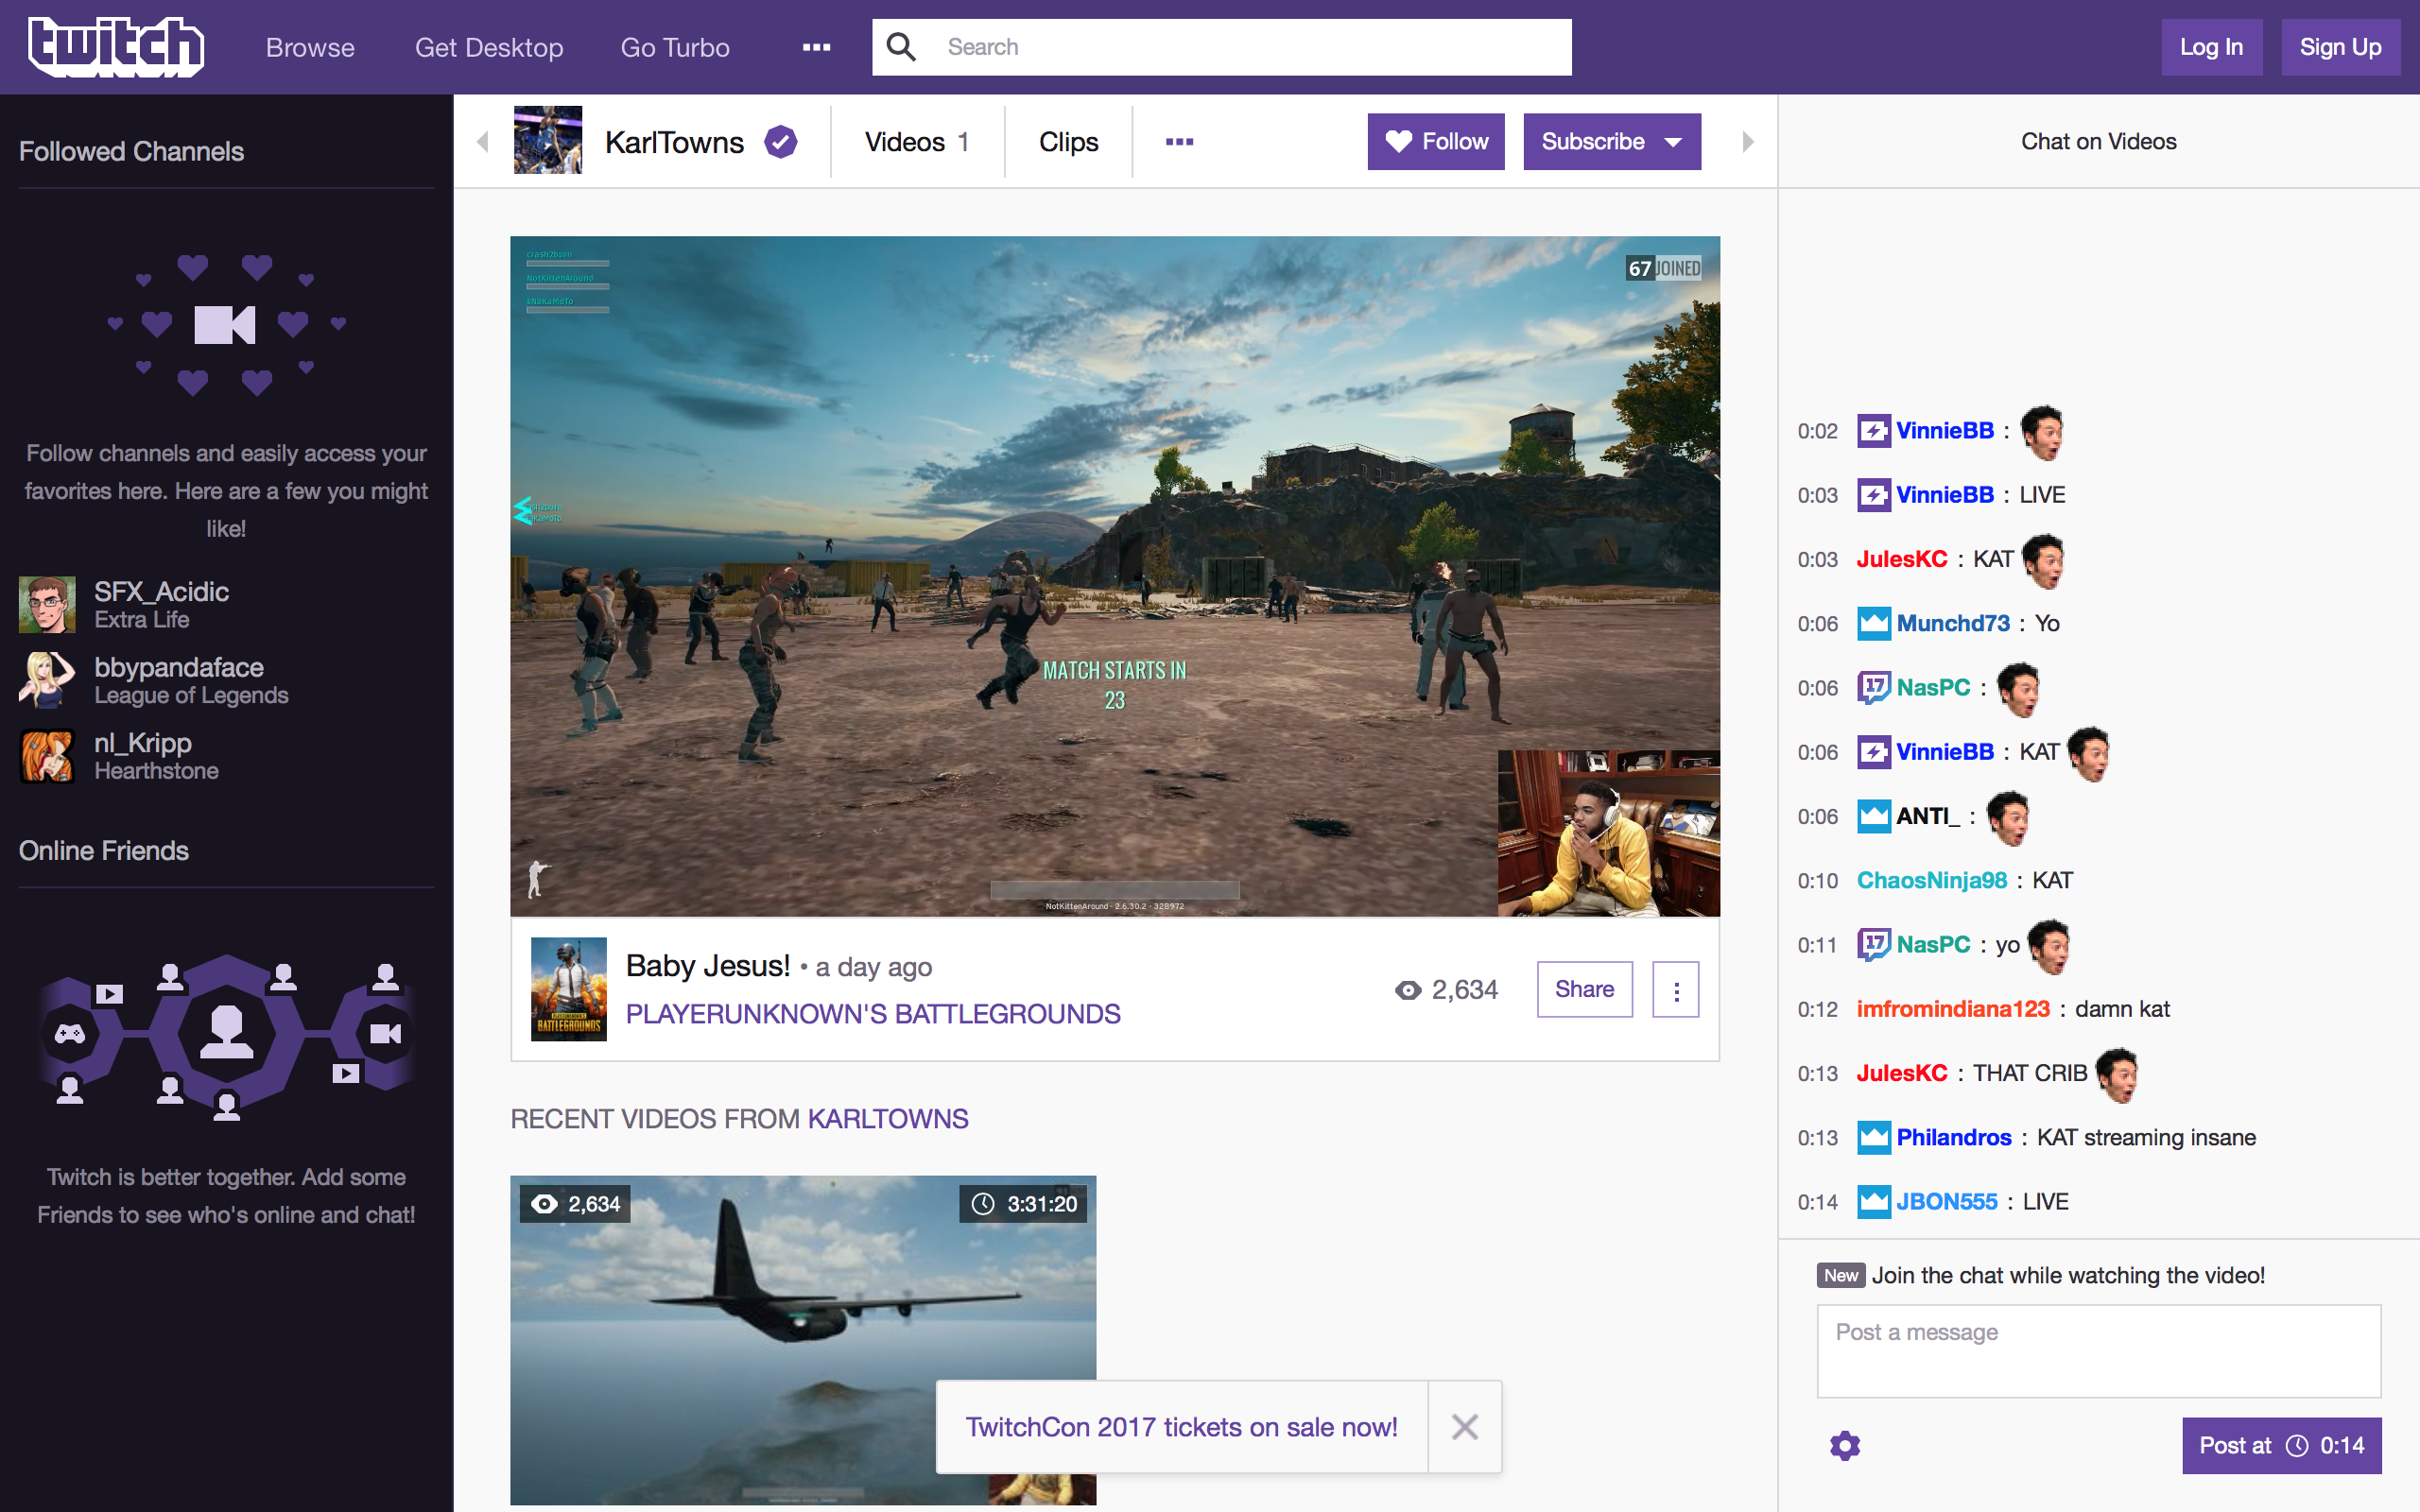Open the Subscribe dropdown

tap(1612, 142)
